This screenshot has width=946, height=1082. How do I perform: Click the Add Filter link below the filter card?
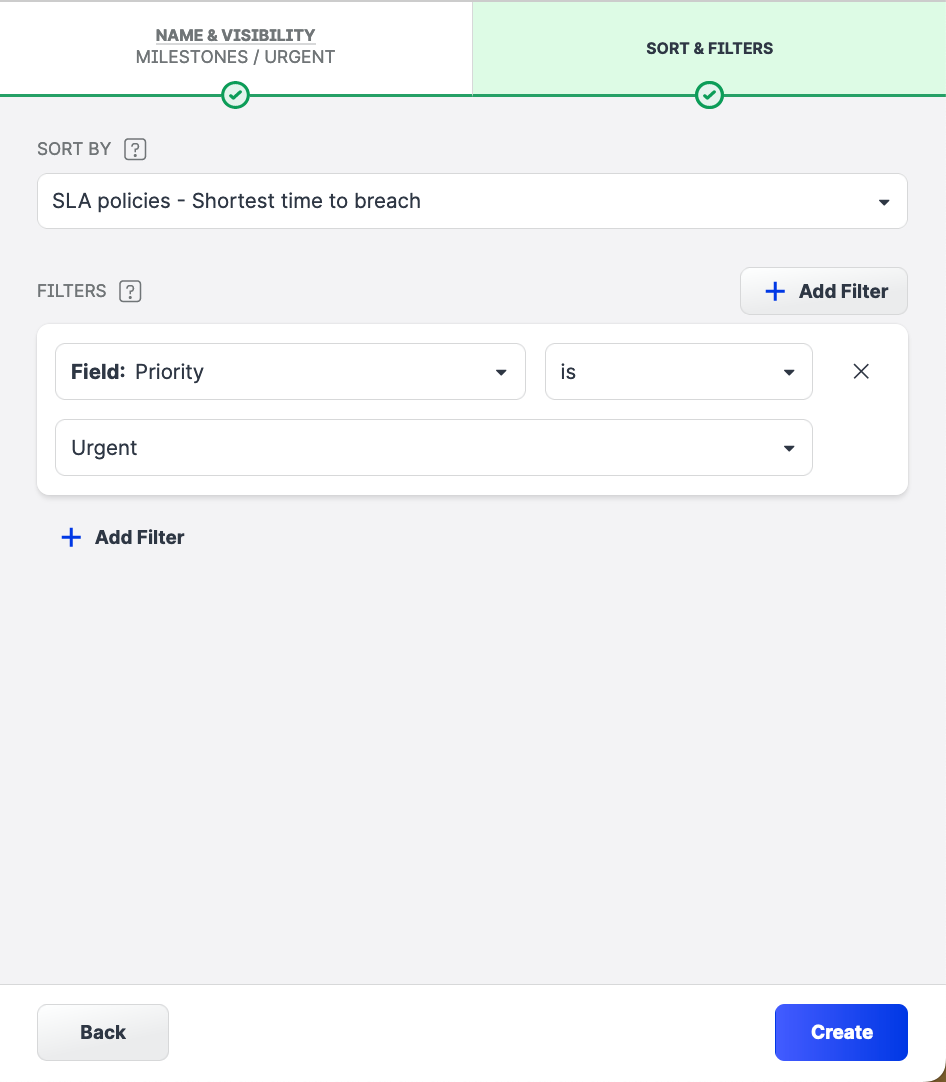pyautogui.click(x=139, y=537)
